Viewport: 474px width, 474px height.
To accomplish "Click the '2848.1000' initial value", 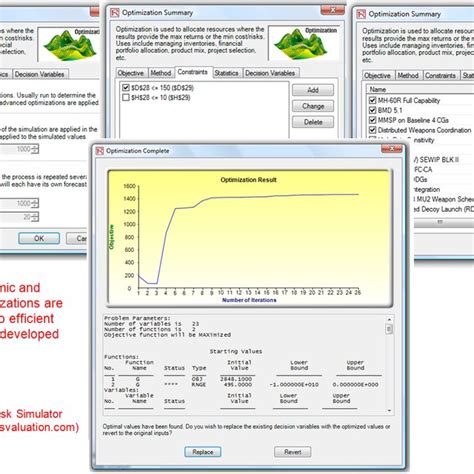I will 236,379.
